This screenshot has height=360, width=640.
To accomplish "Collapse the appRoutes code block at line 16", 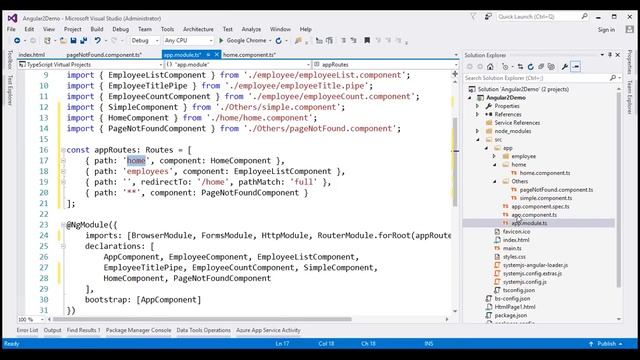I will coord(63,150).
